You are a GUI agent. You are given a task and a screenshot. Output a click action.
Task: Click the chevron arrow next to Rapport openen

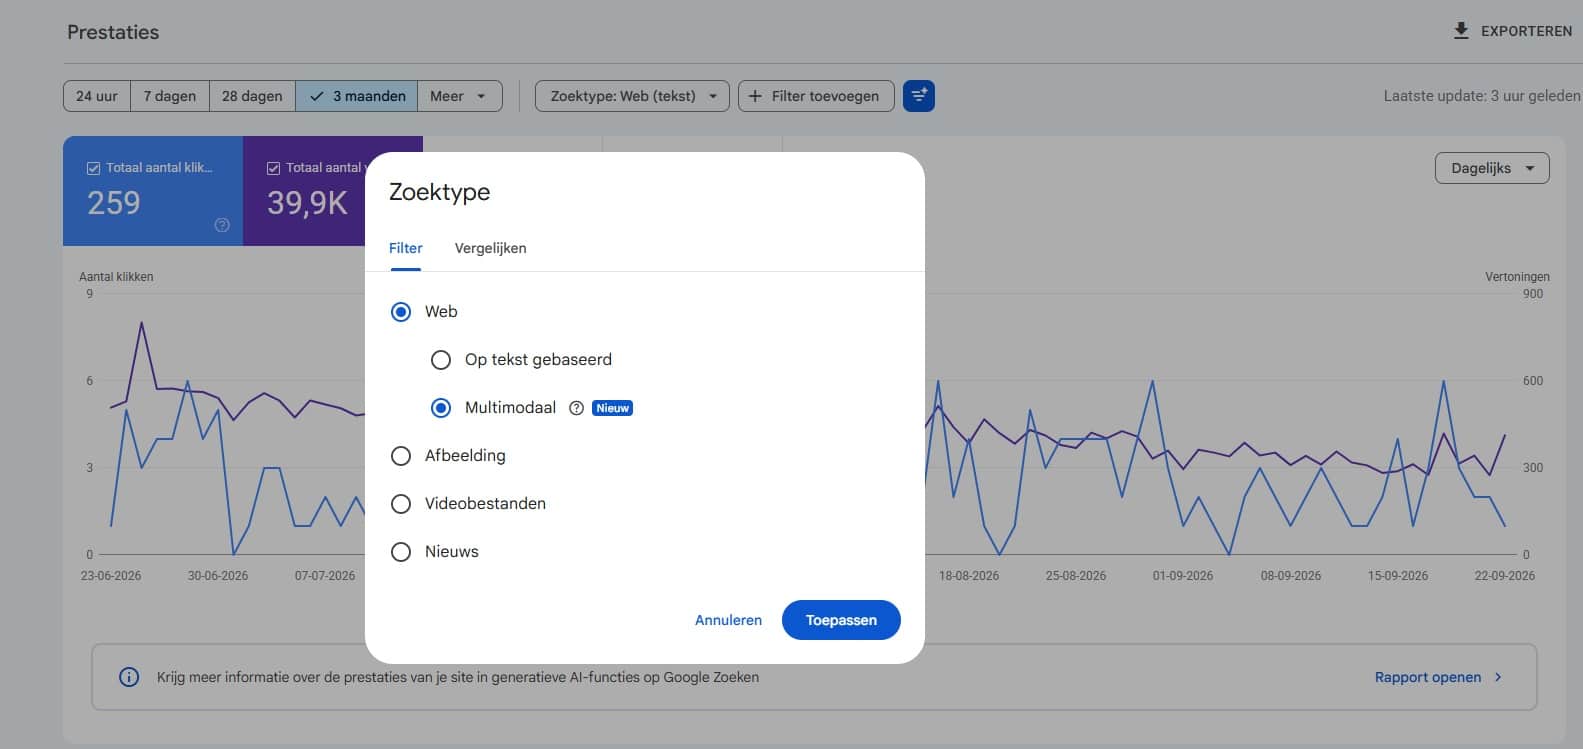1498,677
